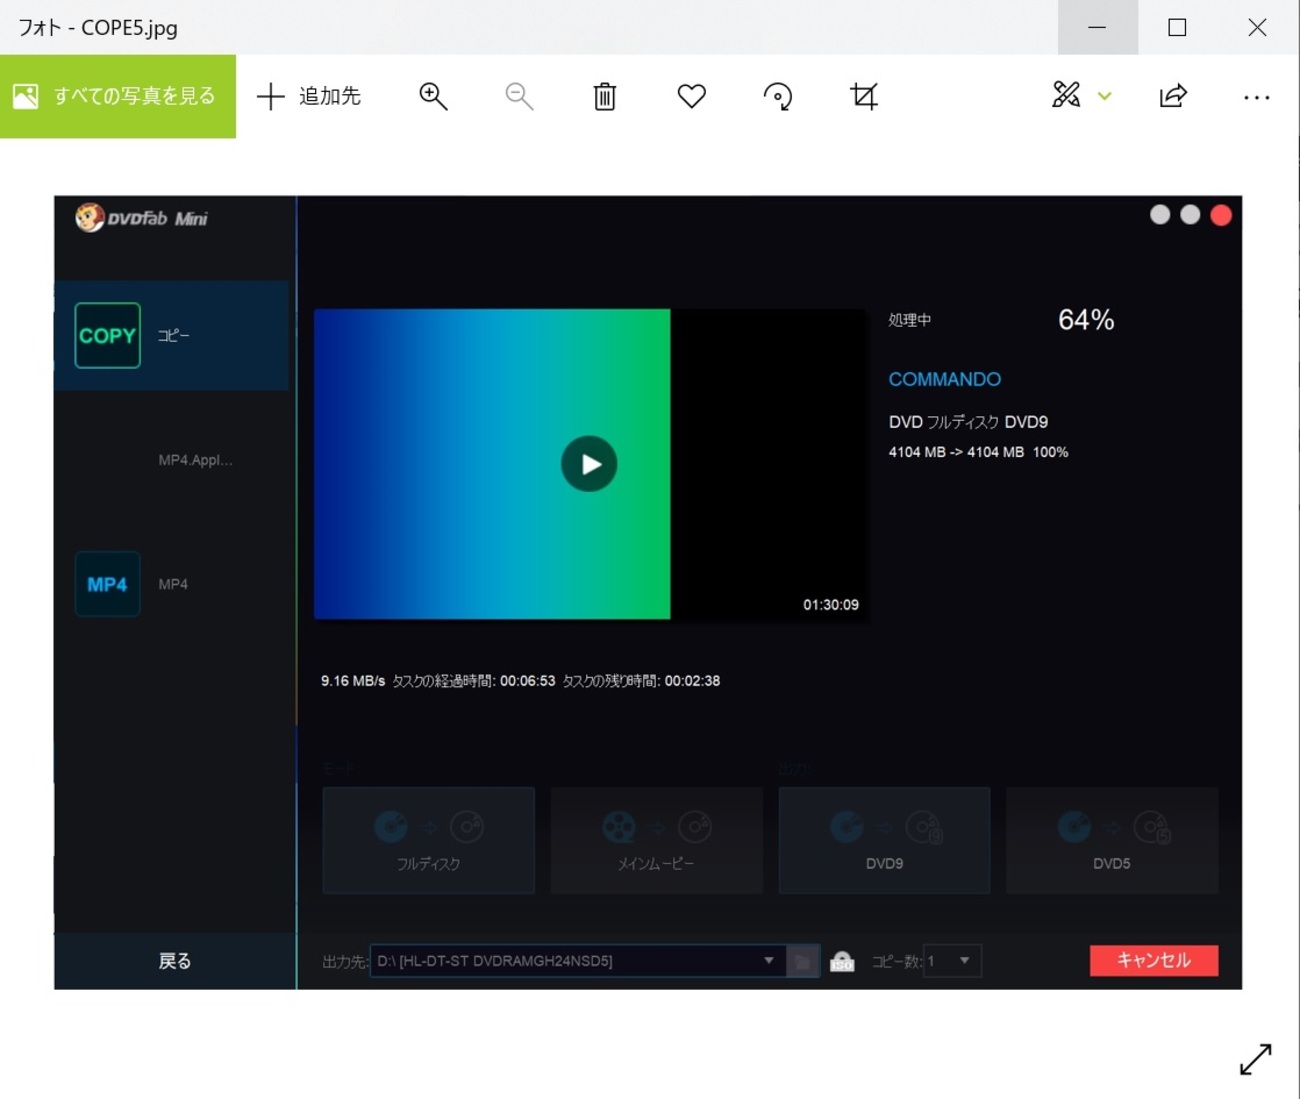Open the crop tool icon
Viewport: 1300px width, 1099px height.
coord(864,96)
